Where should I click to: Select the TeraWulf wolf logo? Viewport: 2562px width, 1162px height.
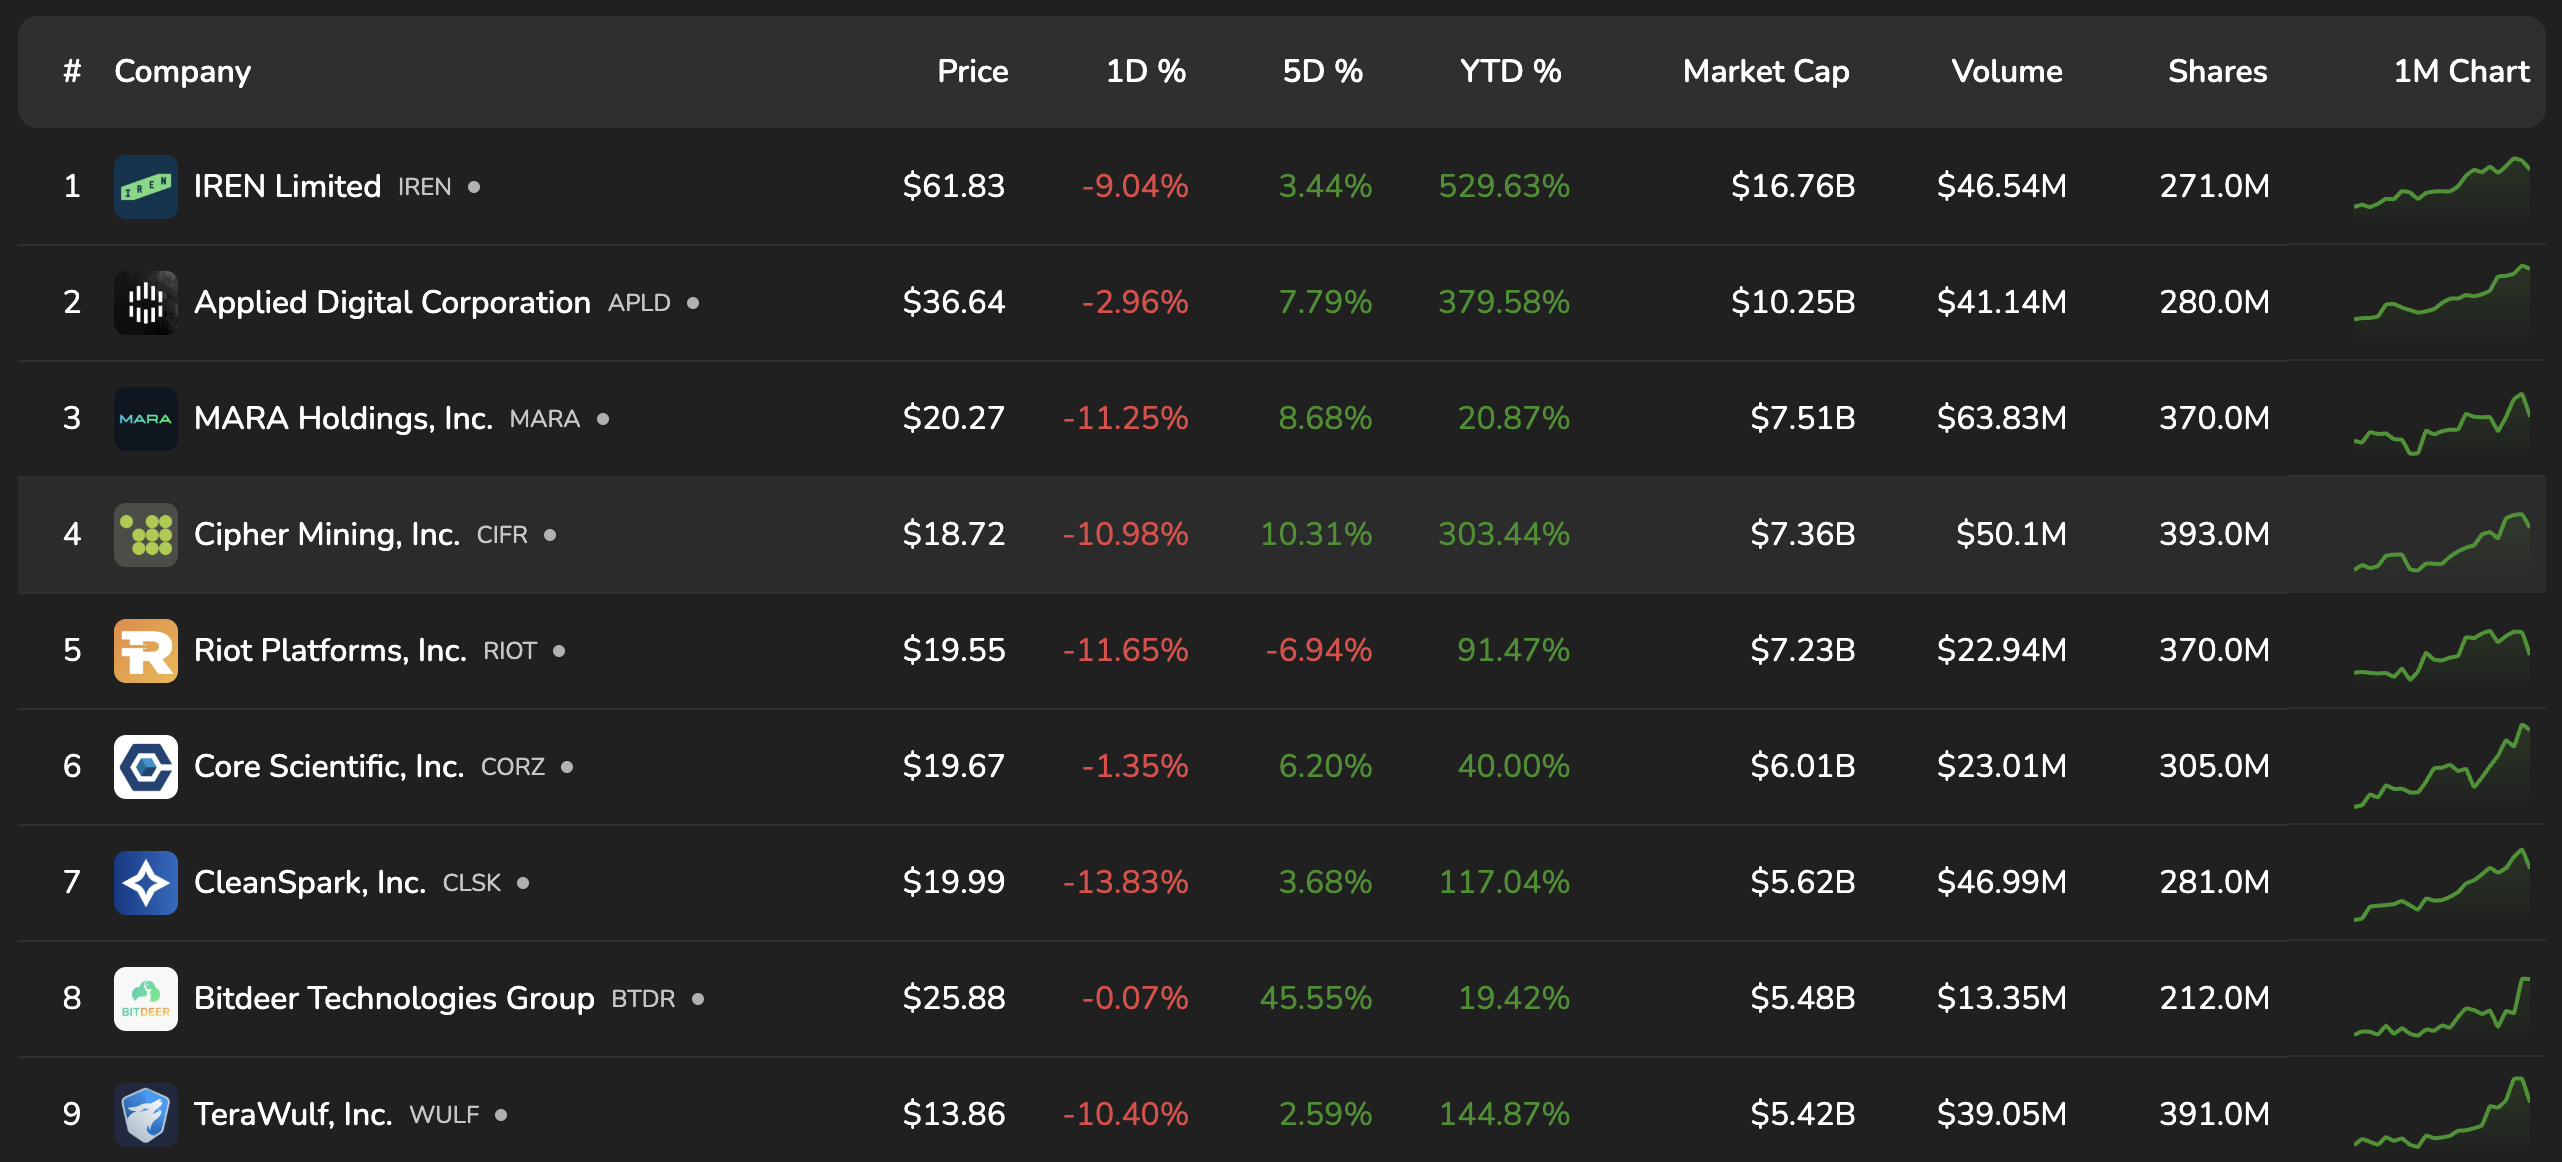pos(145,1114)
